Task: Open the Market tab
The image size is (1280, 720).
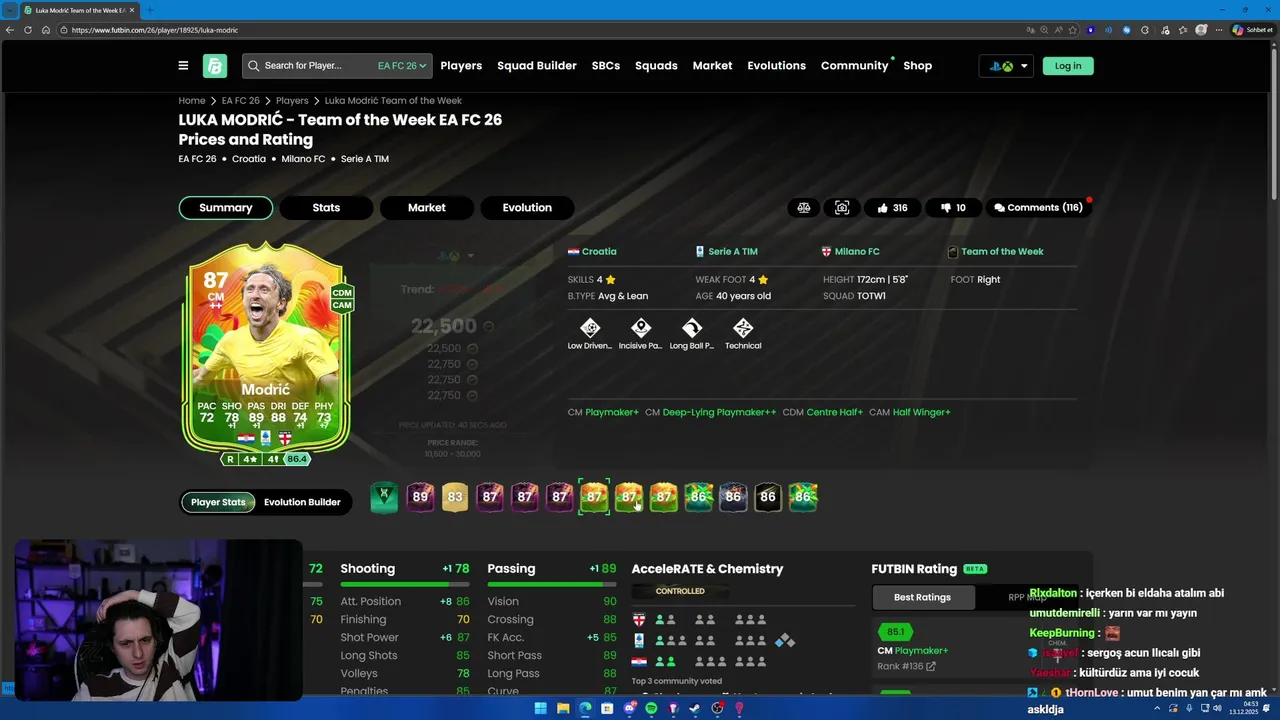Action: [427, 208]
